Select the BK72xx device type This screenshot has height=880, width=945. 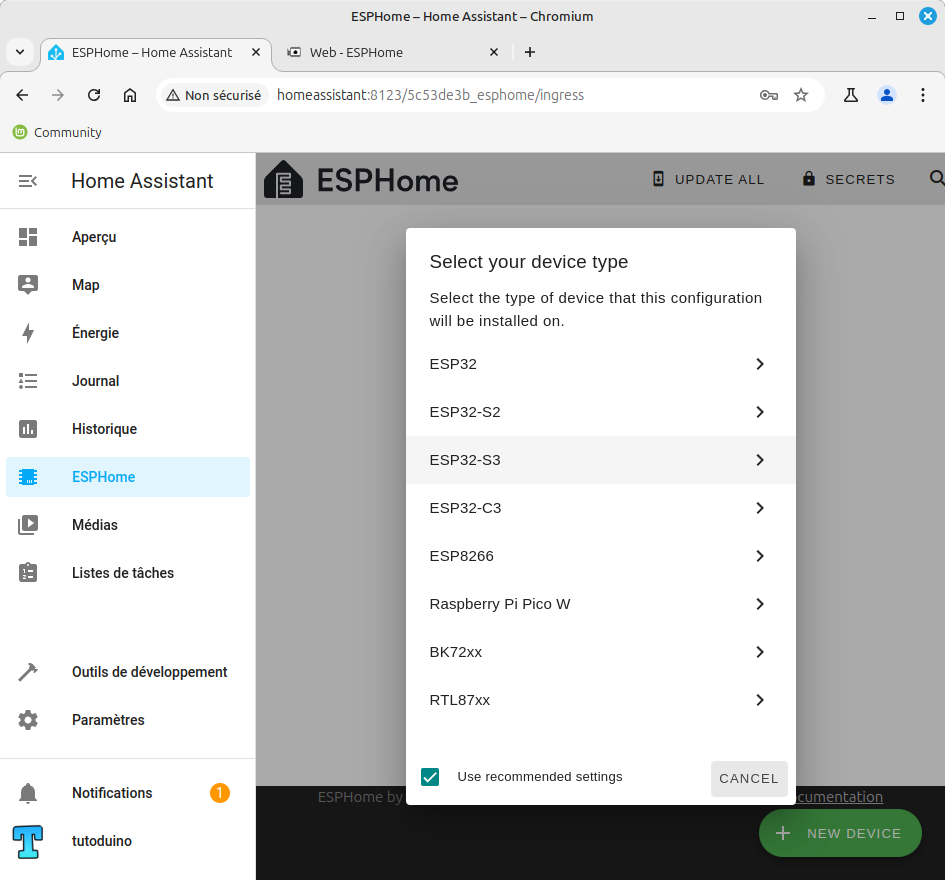coord(601,652)
